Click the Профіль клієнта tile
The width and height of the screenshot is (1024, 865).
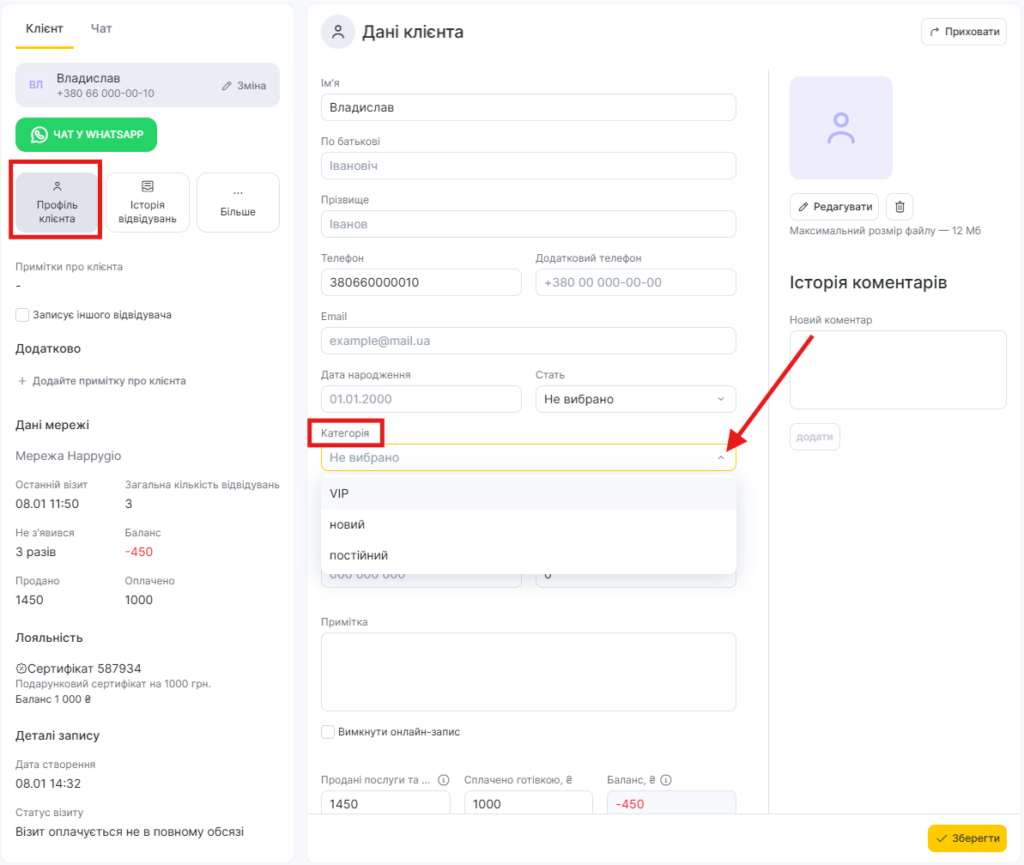tap(57, 203)
